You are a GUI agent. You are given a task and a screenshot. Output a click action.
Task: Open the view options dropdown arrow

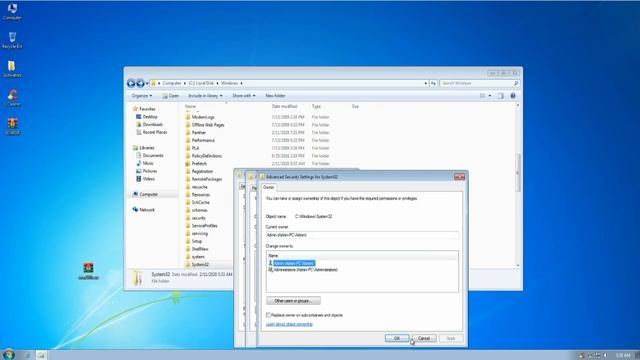(x=490, y=96)
